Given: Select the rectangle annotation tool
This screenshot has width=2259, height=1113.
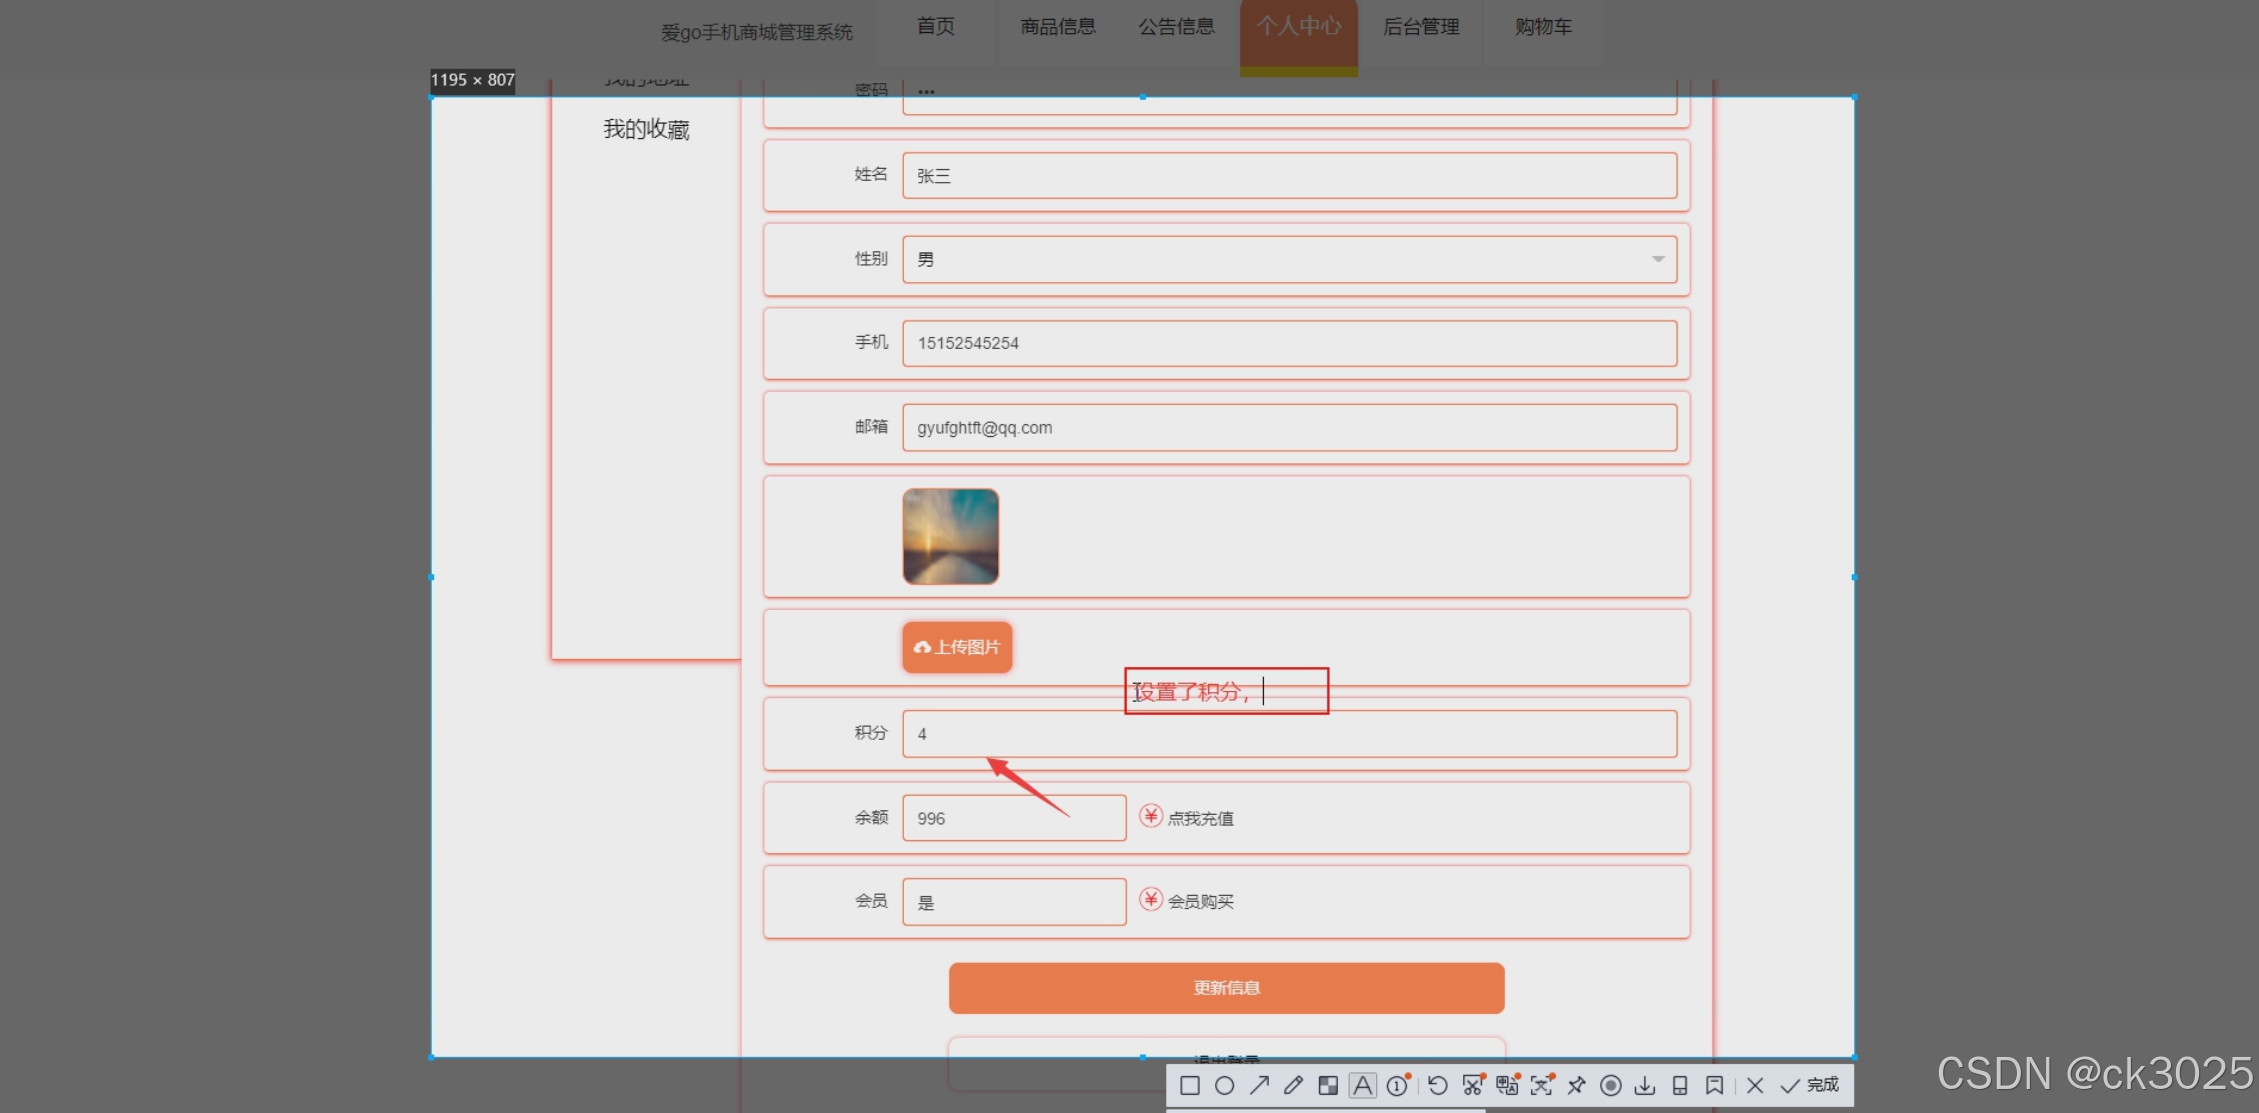Looking at the screenshot, I should coord(1189,1086).
